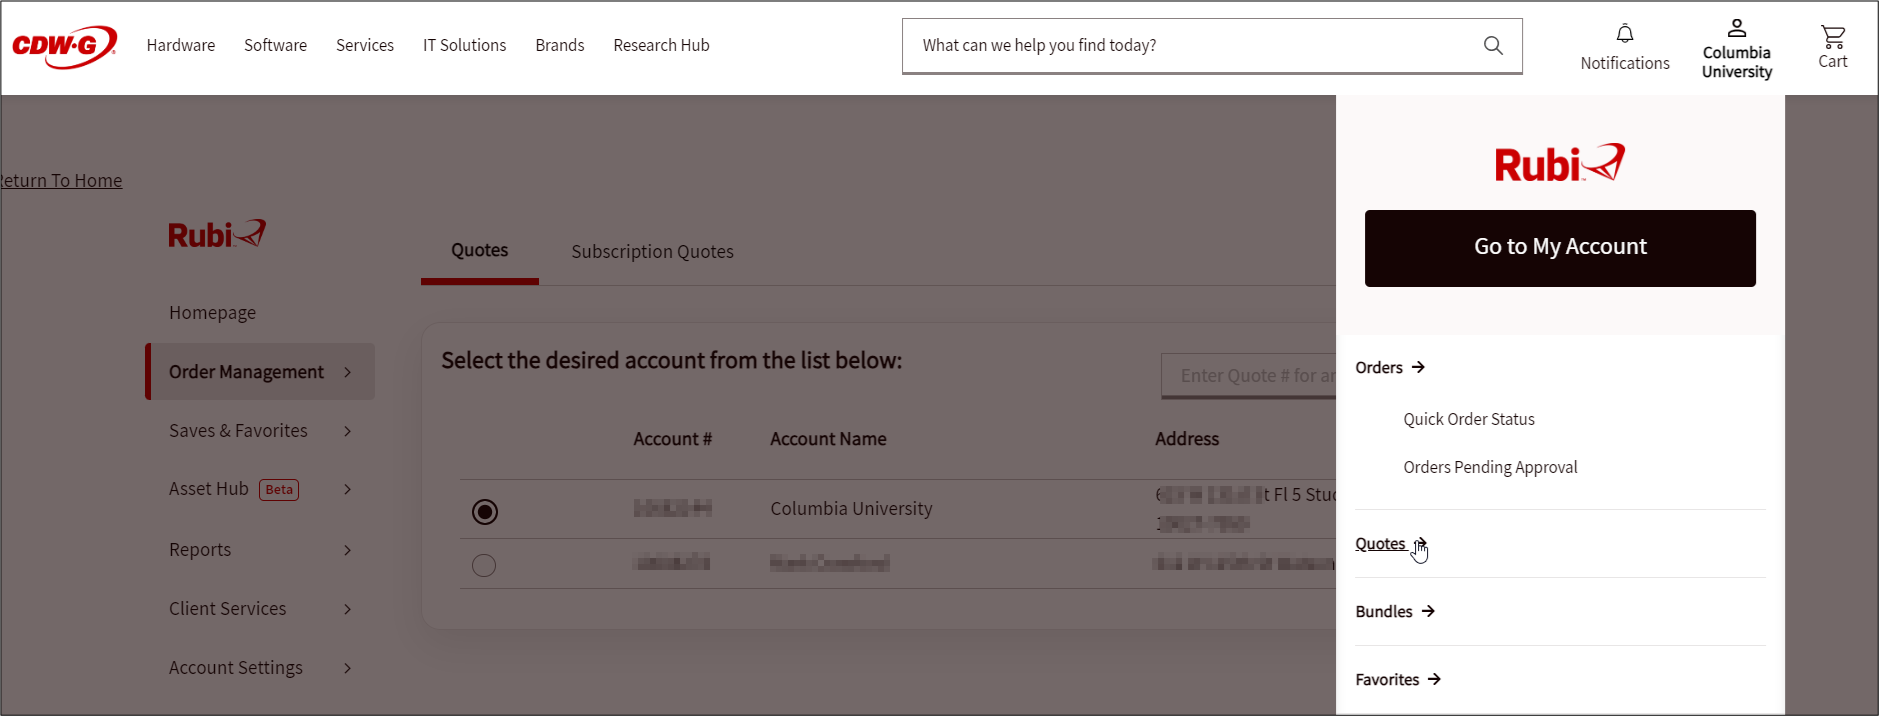Open Quick Order Status link
The height and width of the screenshot is (716, 1879).
tap(1469, 419)
